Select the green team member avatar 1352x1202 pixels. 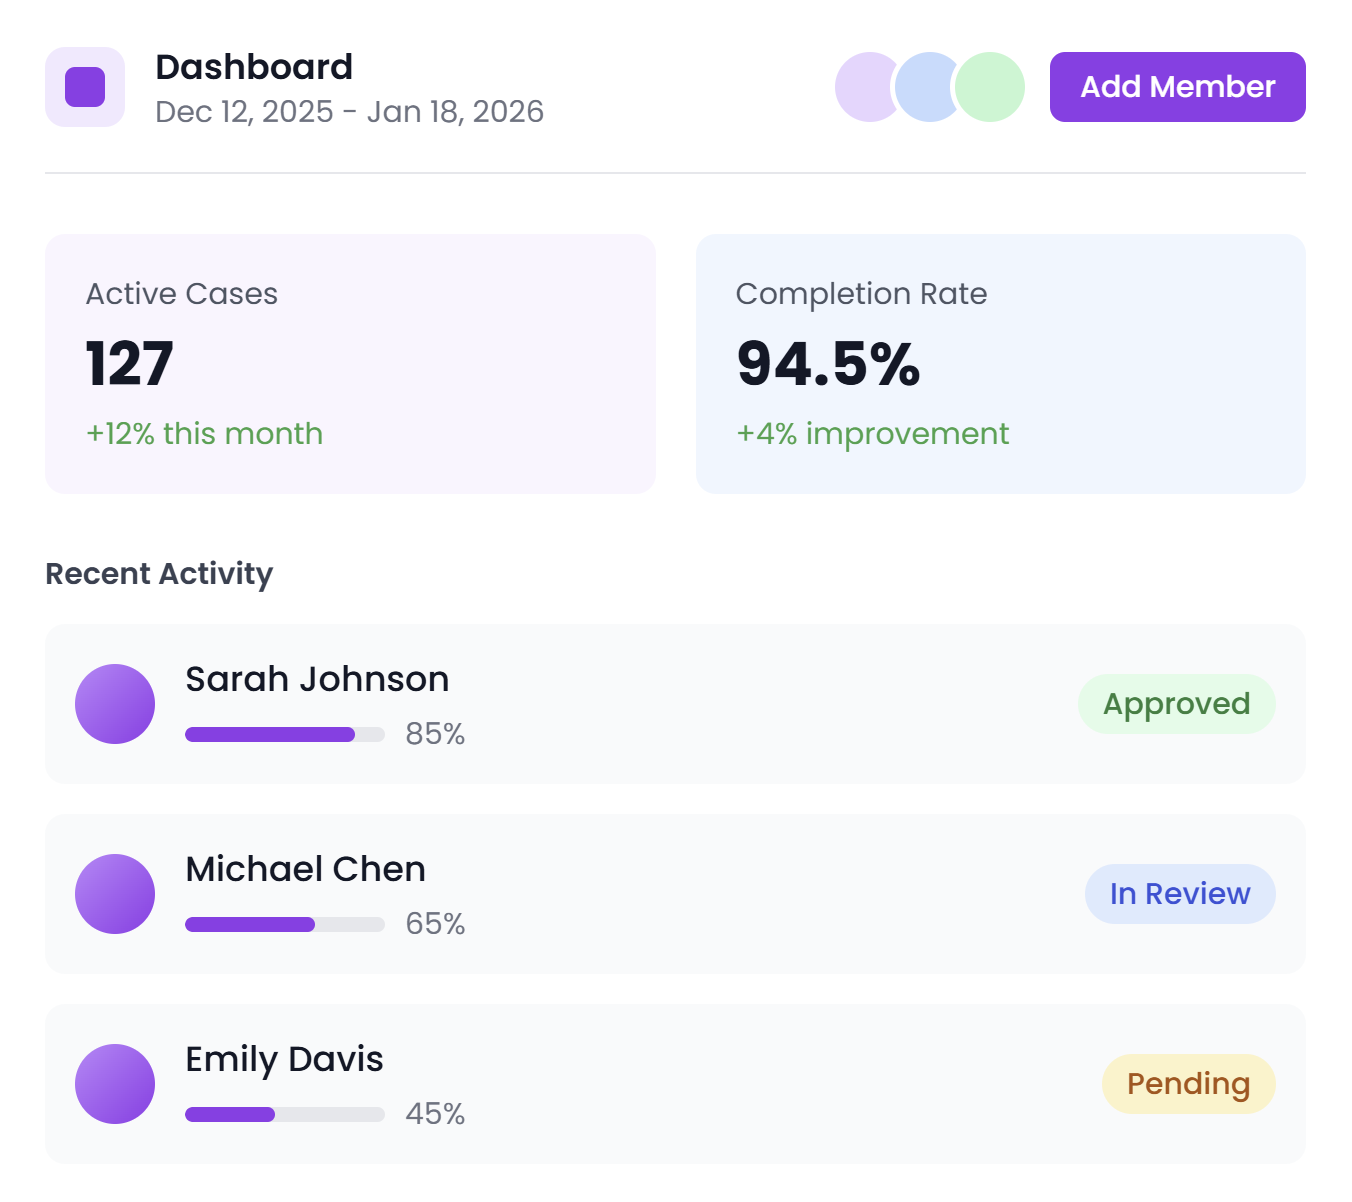(991, 87)
